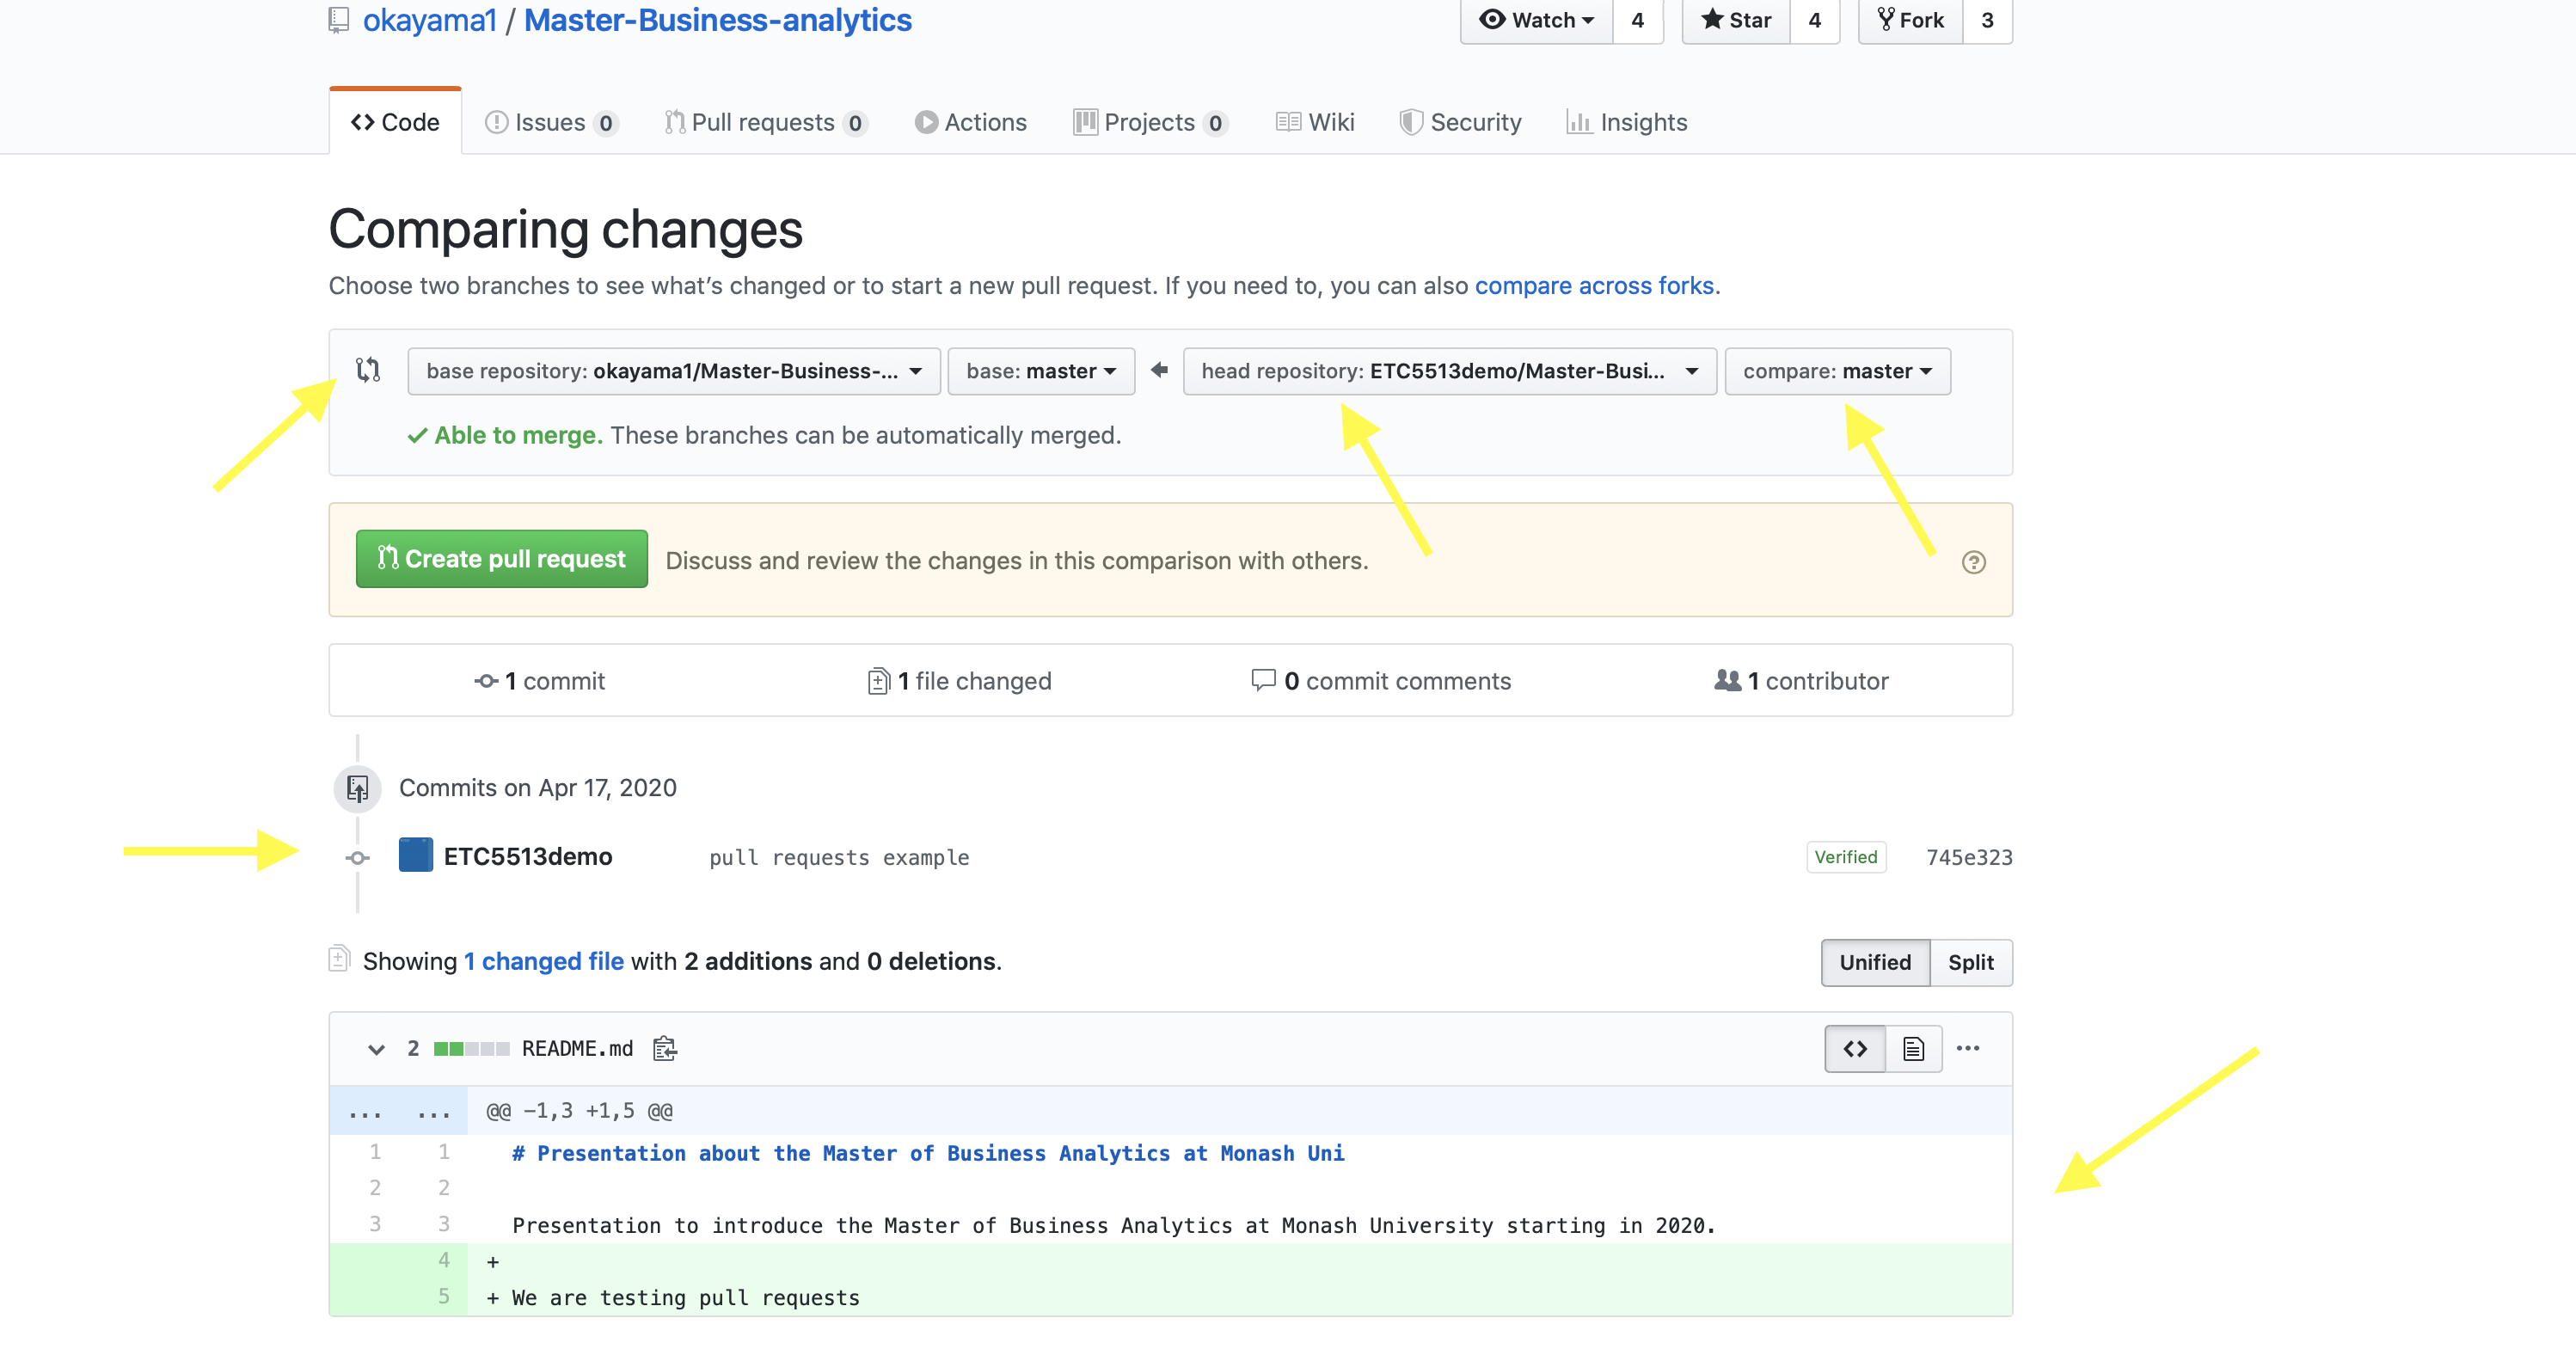2576x1355 pixels.
Task: Collapse the README.md file diff
Action: pyautogui.click(x=376, y=1049)
